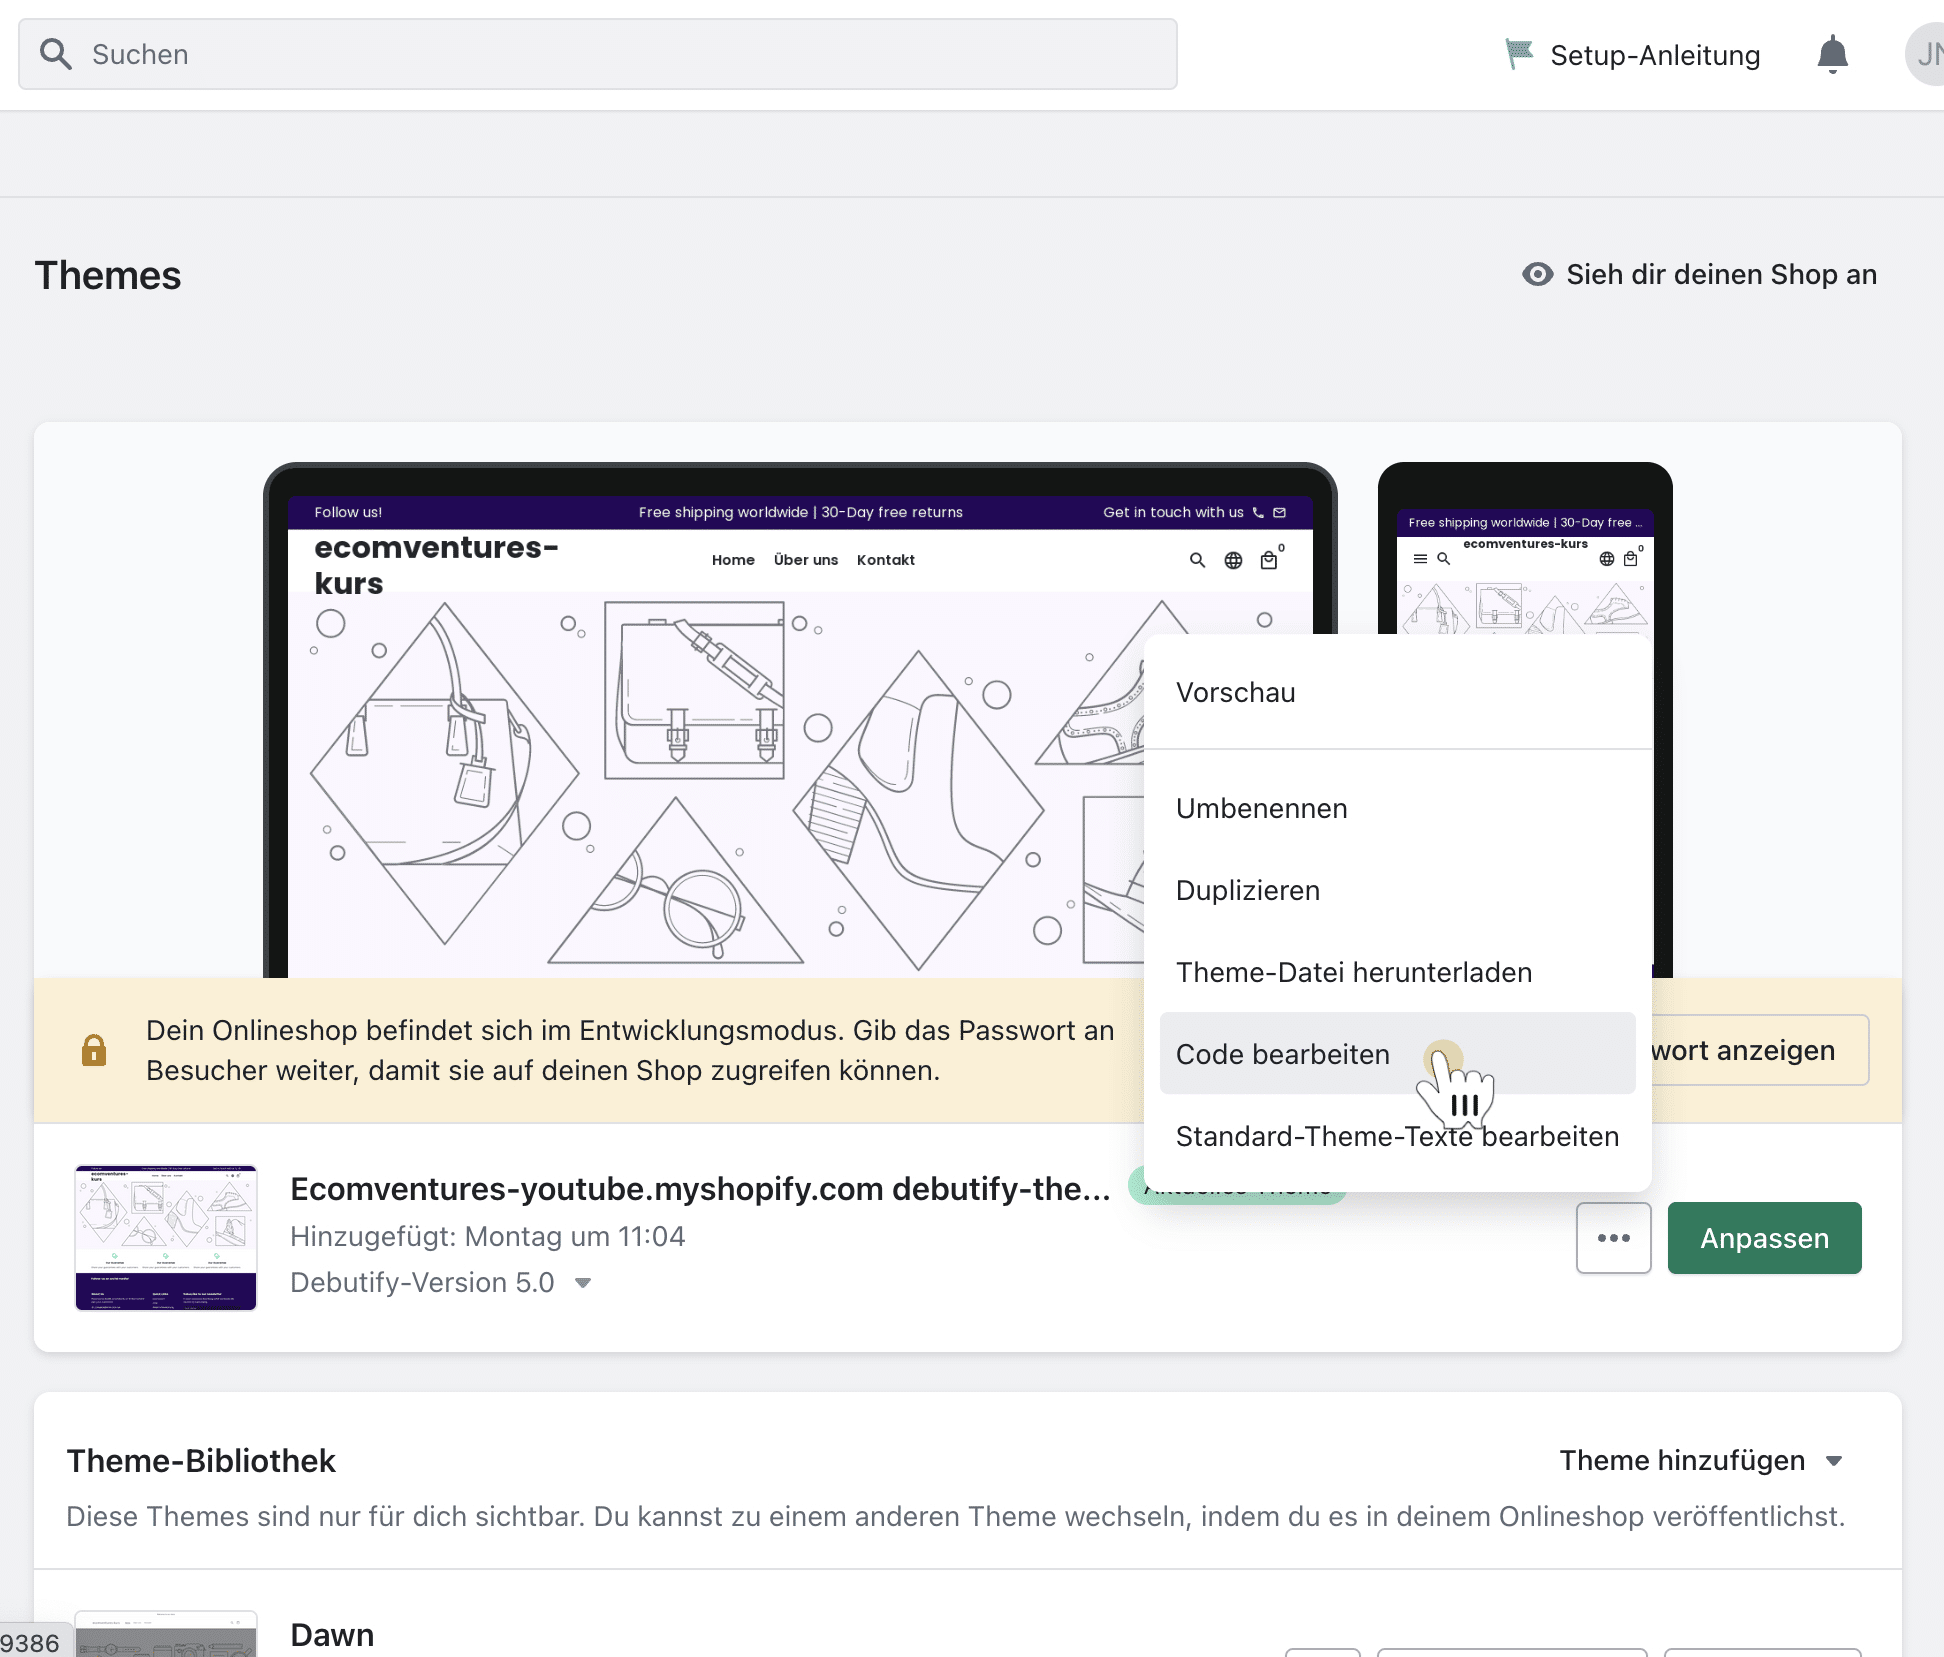Image resolution: width=1944 pixels, height=1657 pixels.
Task: Select Umbenennen in the menu
Action: coord(1261,808)
